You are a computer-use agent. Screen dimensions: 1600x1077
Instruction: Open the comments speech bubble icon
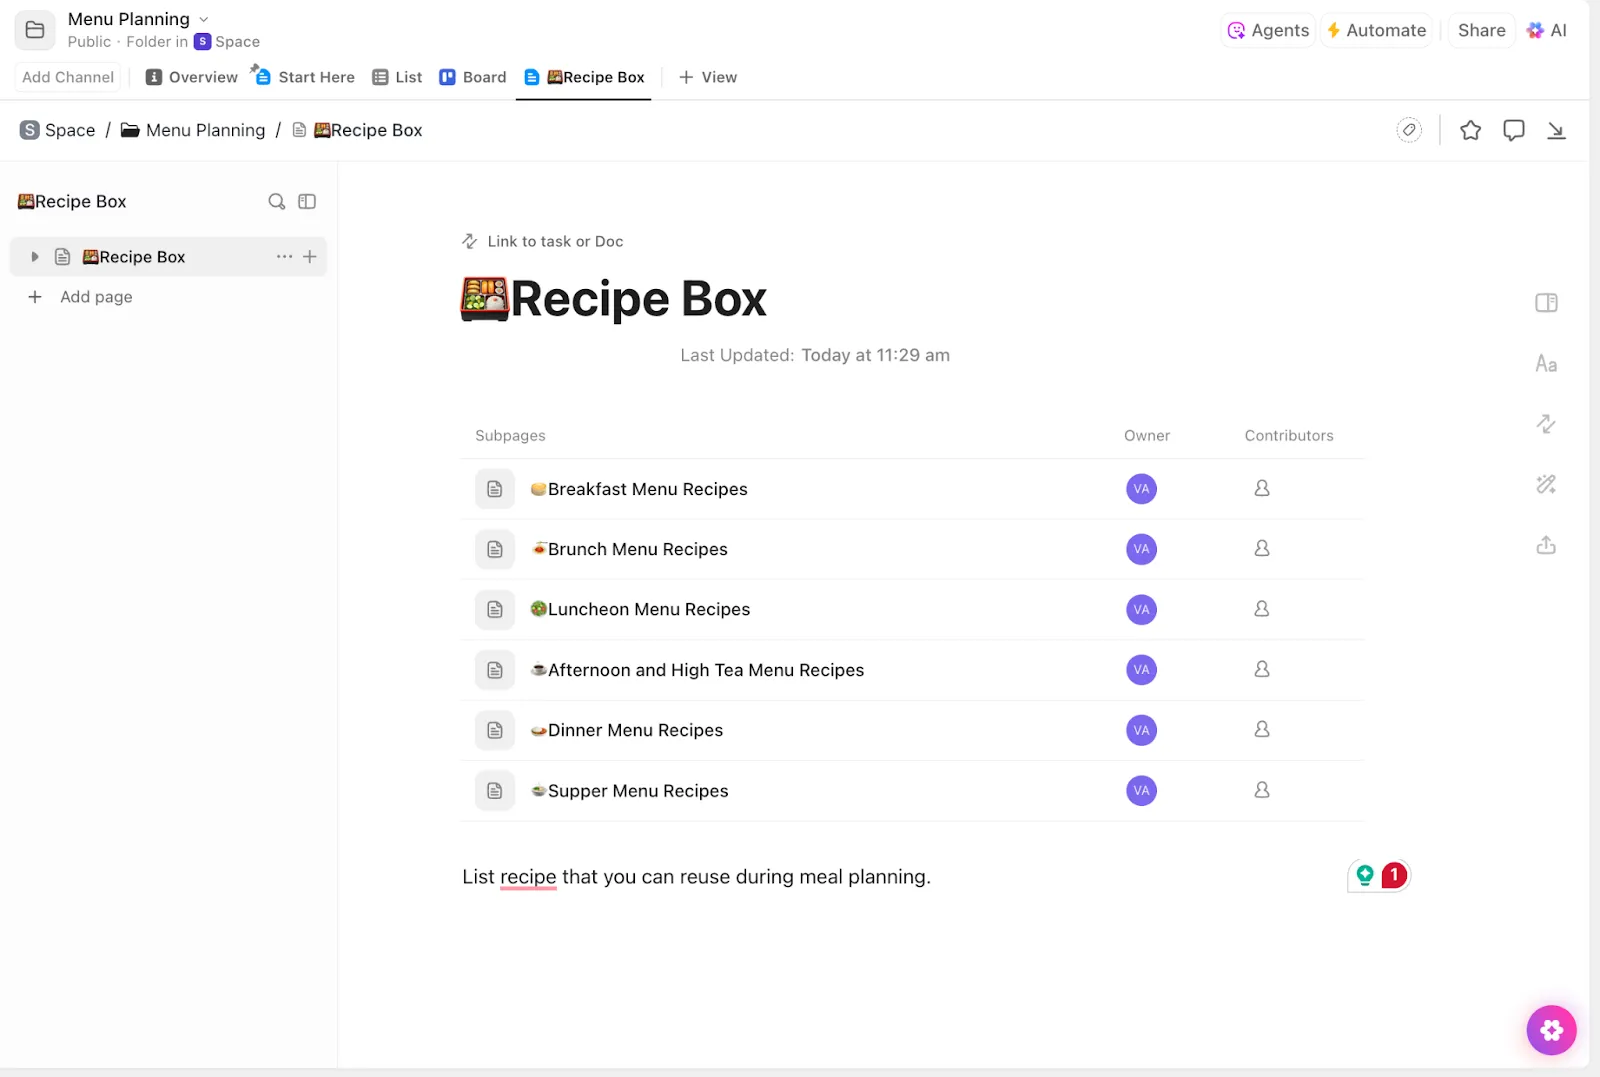click(1514, 130)
